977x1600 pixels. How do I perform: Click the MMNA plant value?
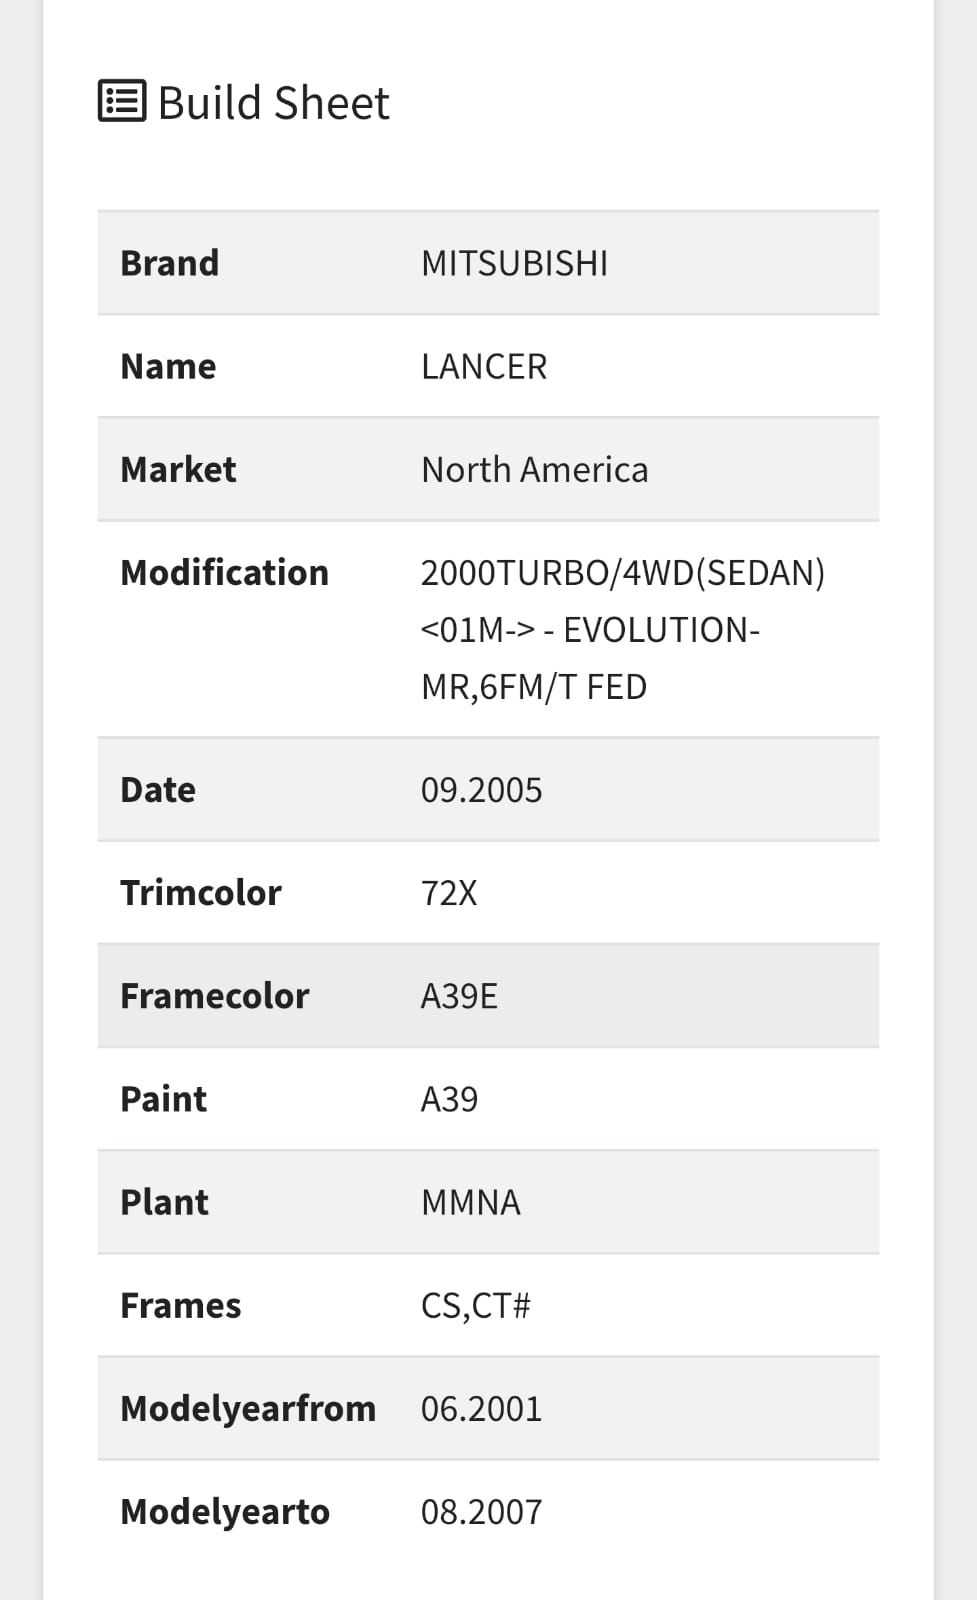coord(470,1201)
